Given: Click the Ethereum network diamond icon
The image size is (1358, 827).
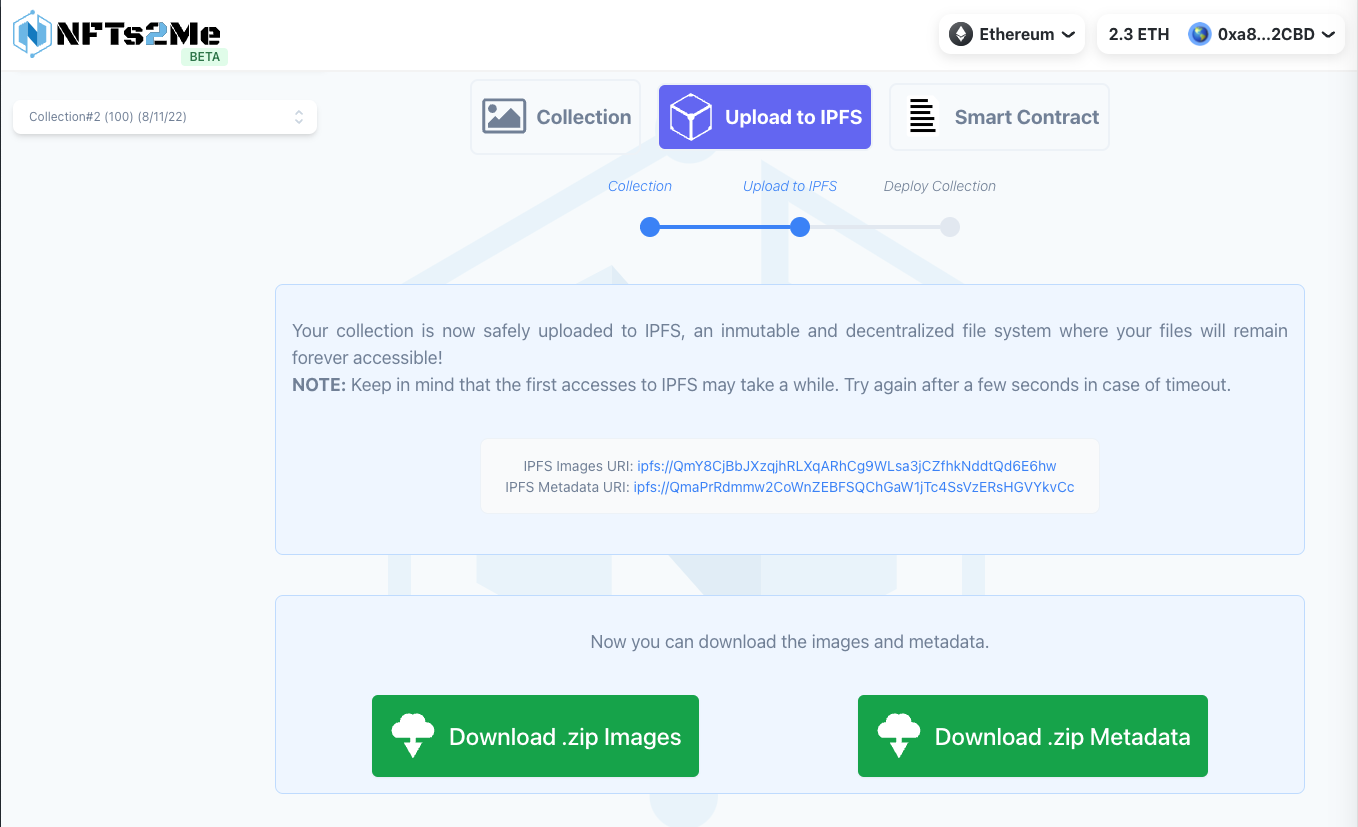Looking at the screenshot, I should [x=960, y=34].
